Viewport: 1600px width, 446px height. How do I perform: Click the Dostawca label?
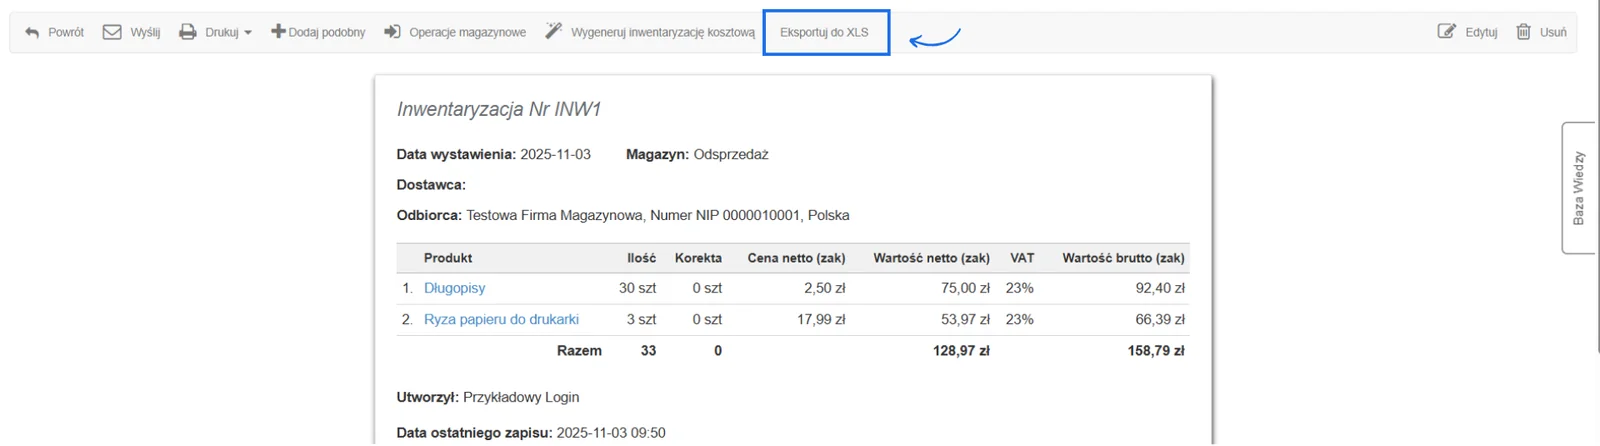coord(431,185)
